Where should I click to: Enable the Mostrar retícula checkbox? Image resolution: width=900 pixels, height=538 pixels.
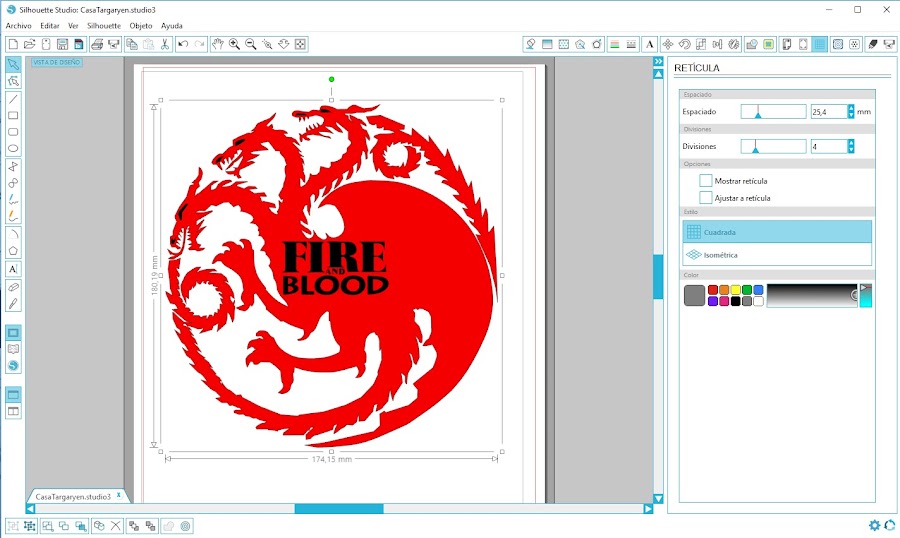[705, 181]
